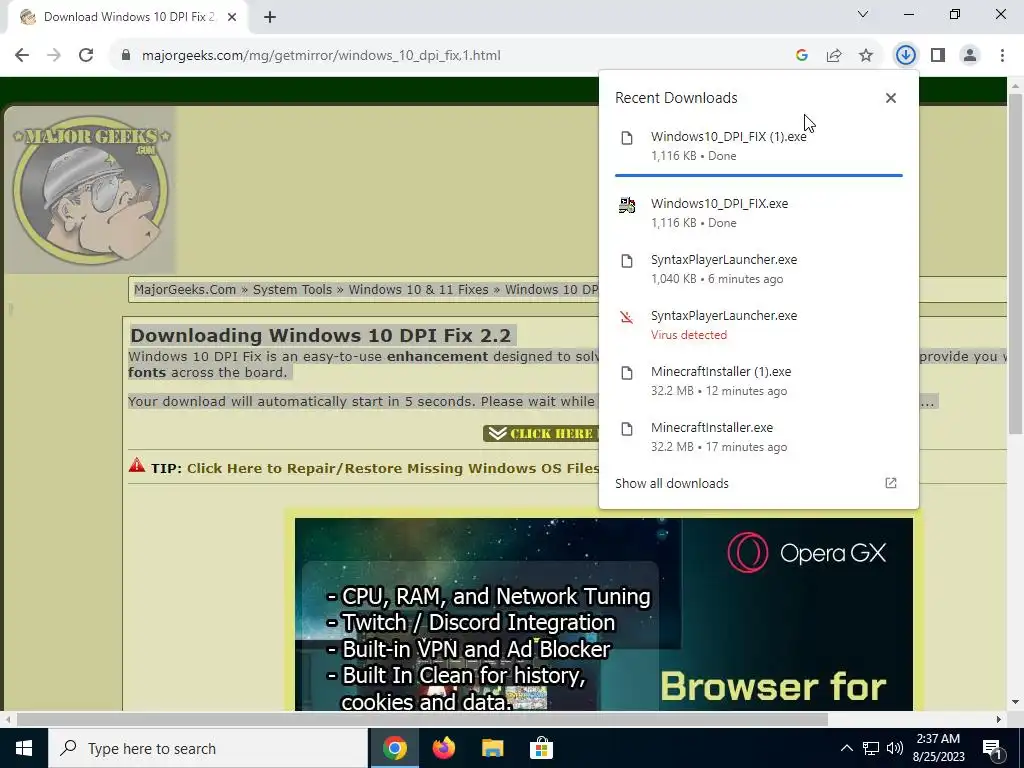Open Windows10_DPI_FIX (1).exe download
This screenshot has width=1024, height=768.
[758, 146]
